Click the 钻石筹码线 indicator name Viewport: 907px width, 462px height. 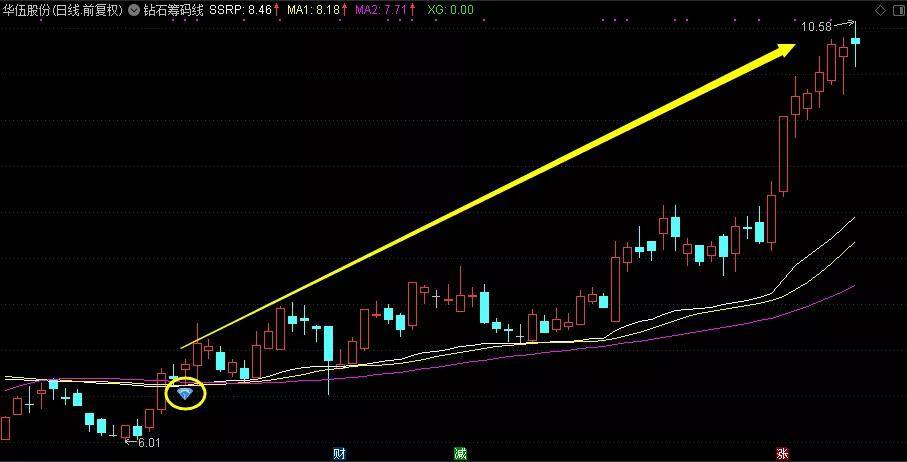[174, 10]
